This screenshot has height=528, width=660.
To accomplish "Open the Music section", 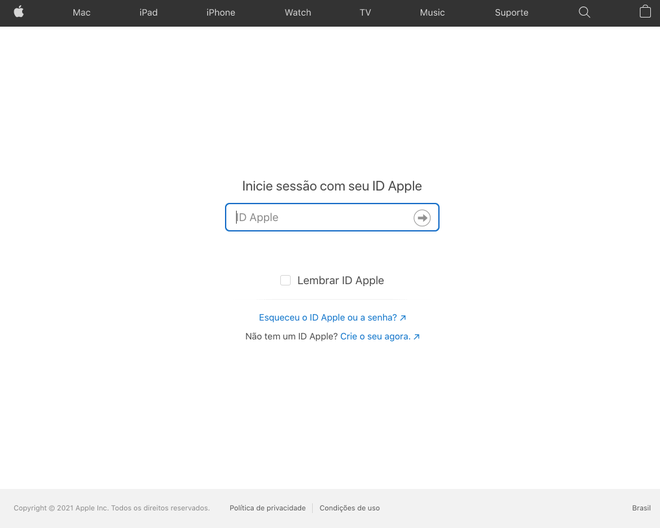I will pos(432,13).
